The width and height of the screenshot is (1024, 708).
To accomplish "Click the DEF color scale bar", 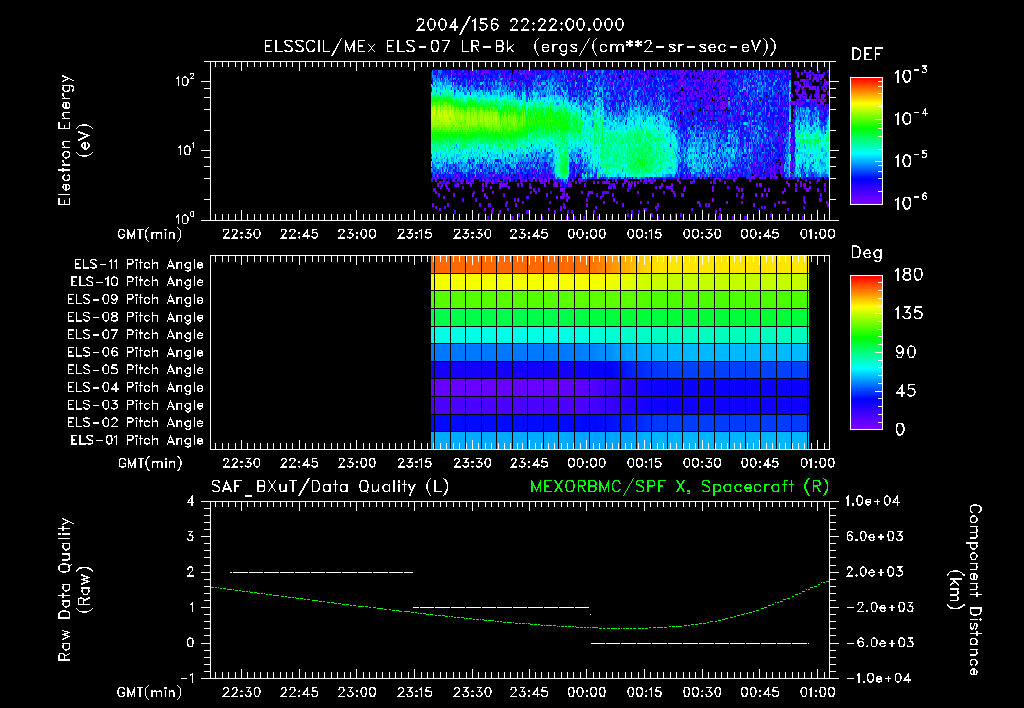I will [866, 141].
